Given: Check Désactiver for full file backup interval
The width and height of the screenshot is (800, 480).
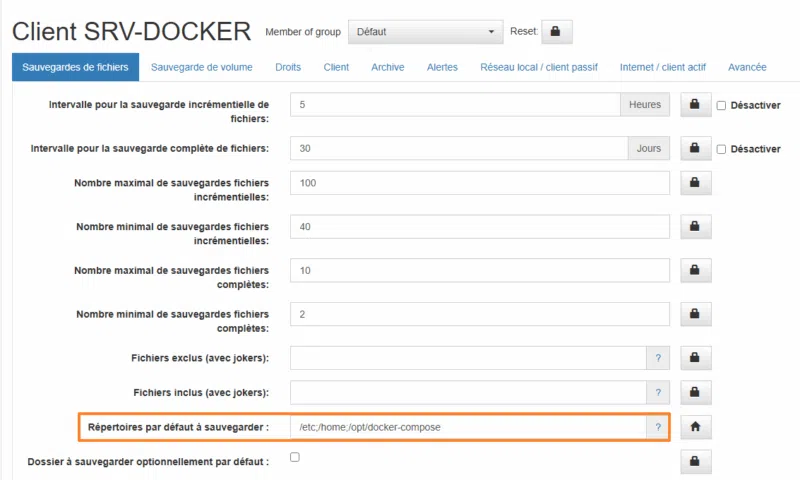Looking at the screenshot, I should [x=721, y=149].
